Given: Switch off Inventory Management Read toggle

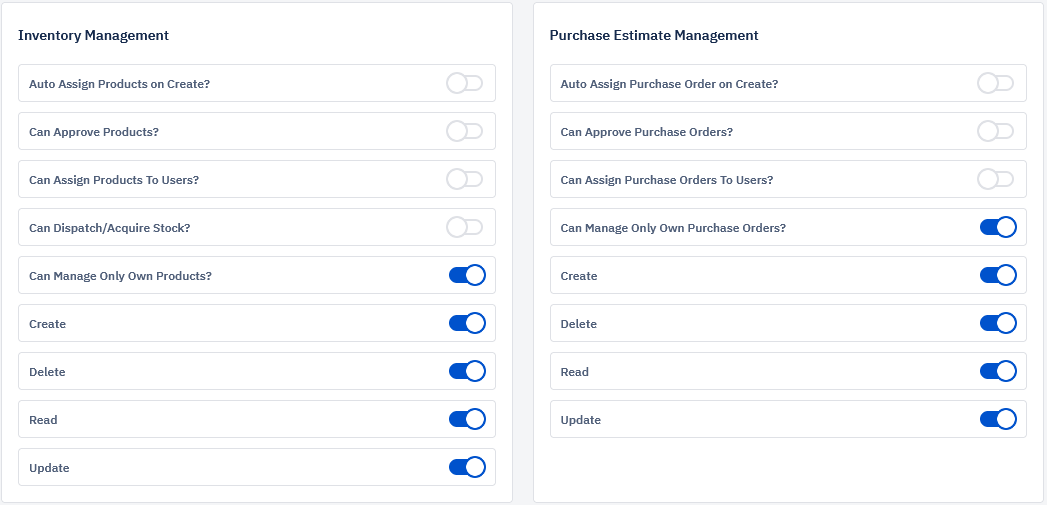Looking at the screenshot, I should (467, 419).
